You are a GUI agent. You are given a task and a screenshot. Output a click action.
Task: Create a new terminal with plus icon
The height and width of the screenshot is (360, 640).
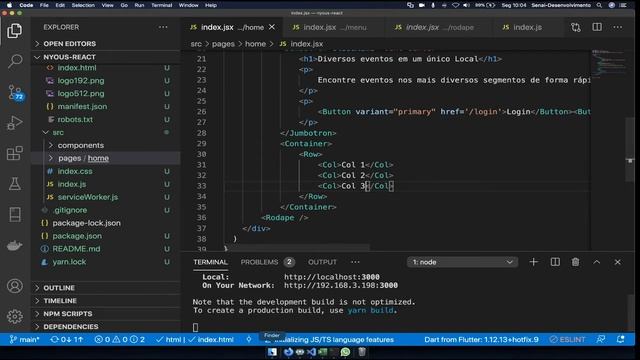coord(533,262)
